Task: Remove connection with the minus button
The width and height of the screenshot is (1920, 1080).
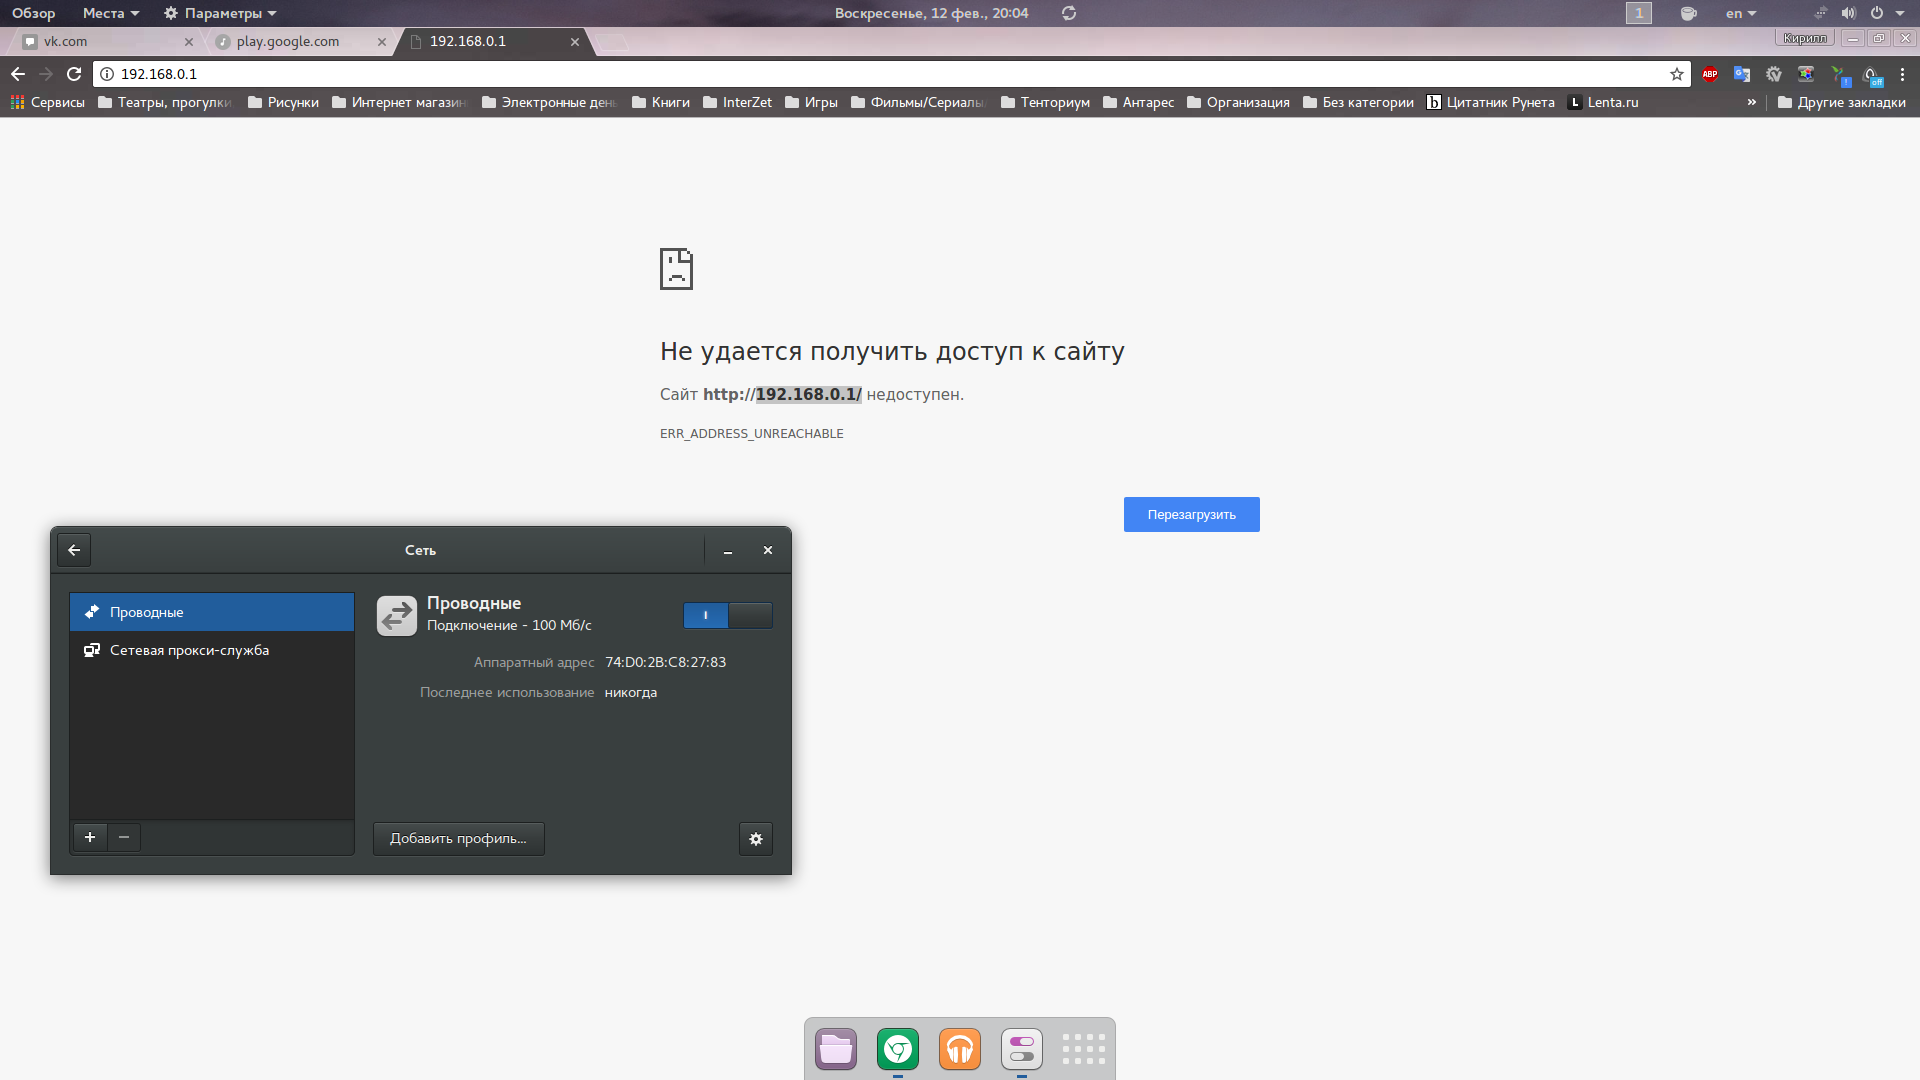Action: 124,837
